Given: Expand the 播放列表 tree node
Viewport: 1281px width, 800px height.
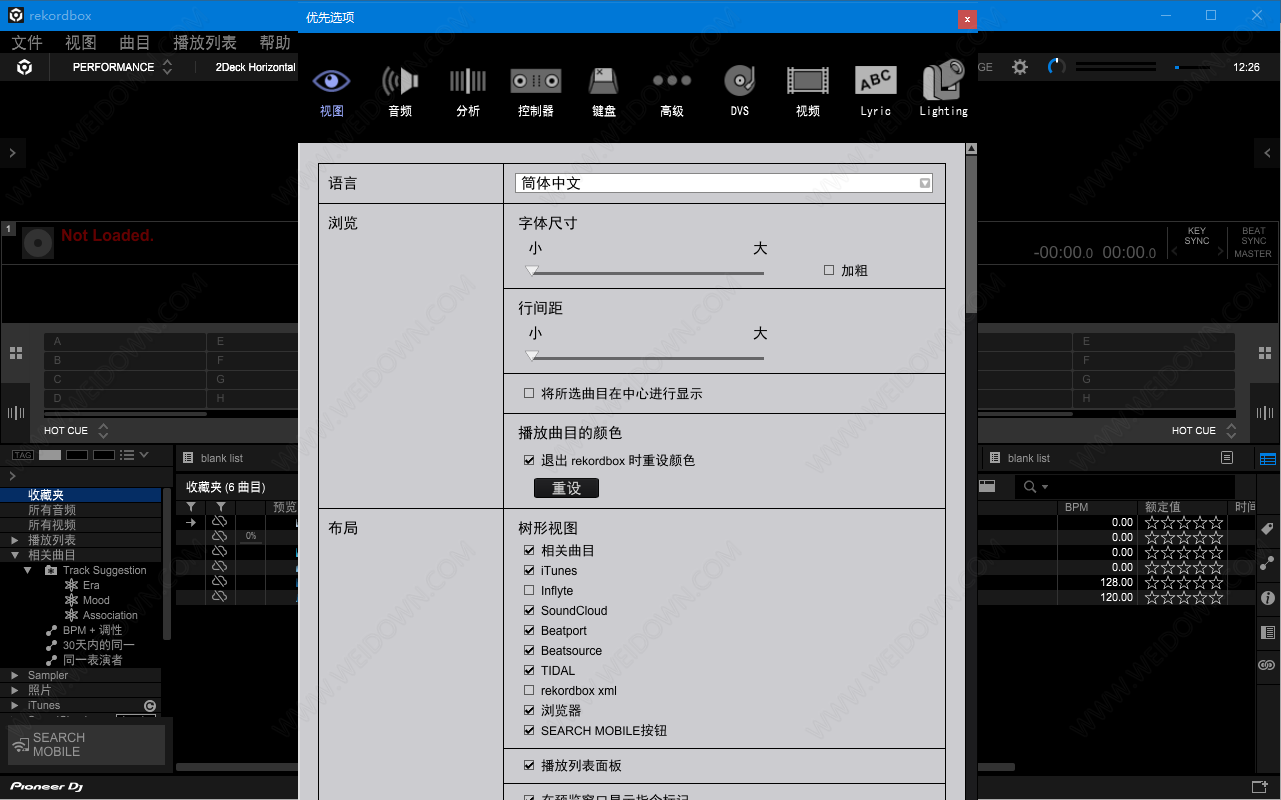Looking at the screenshot, I should pos(15,540).
